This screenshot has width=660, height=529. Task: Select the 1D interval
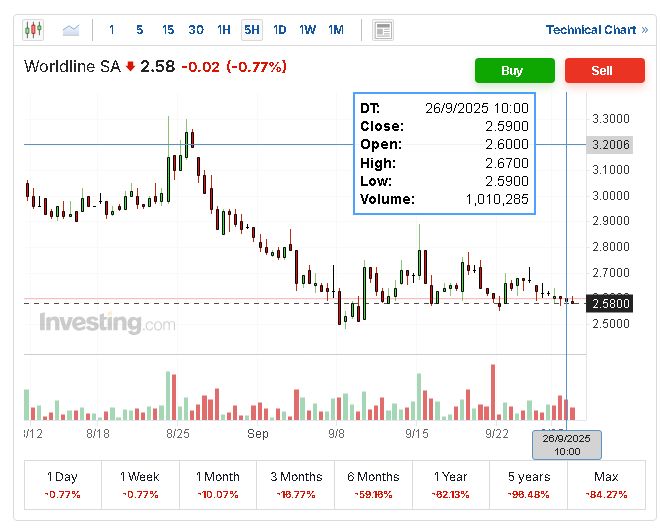(279, 30)
